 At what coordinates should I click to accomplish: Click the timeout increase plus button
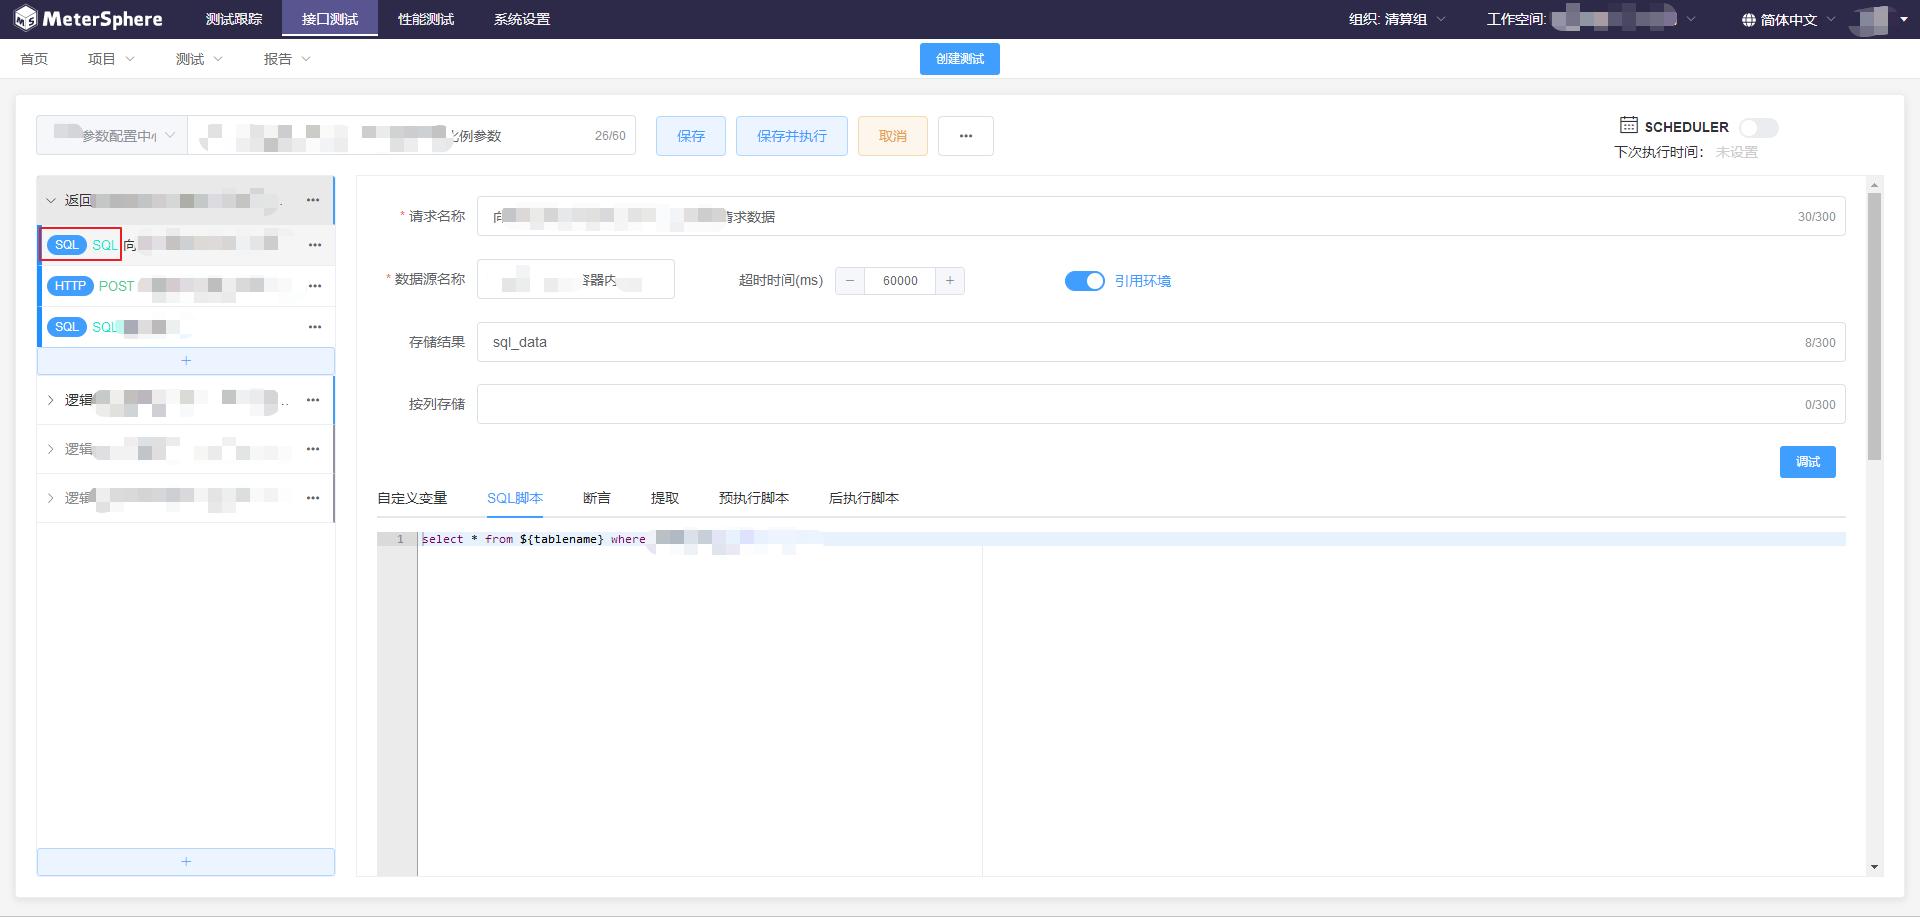pos(950,281)
